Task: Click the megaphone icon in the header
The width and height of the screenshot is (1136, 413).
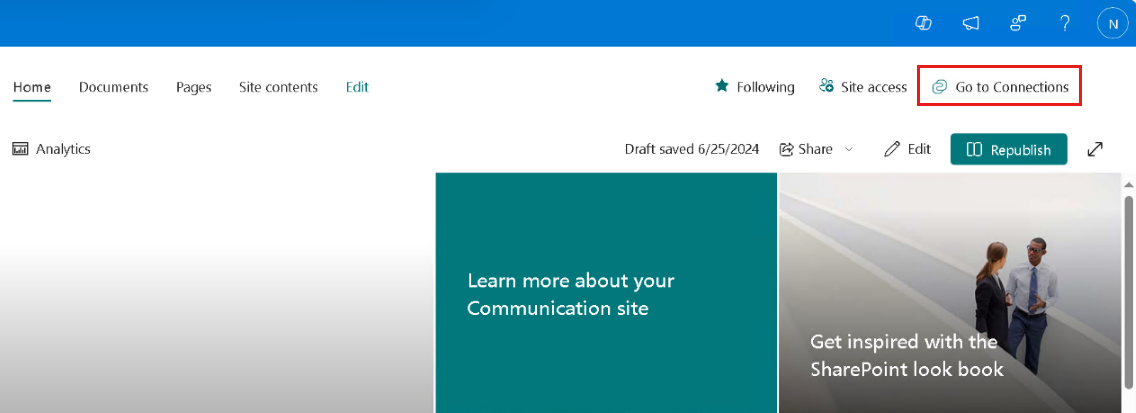Action: click(x=971, y=23)
